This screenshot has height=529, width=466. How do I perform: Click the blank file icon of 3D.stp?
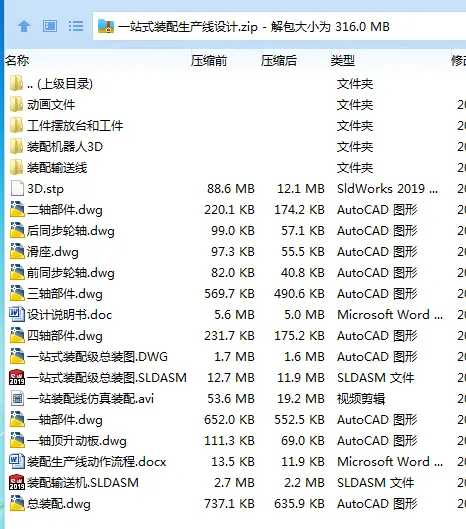(17, 188)
